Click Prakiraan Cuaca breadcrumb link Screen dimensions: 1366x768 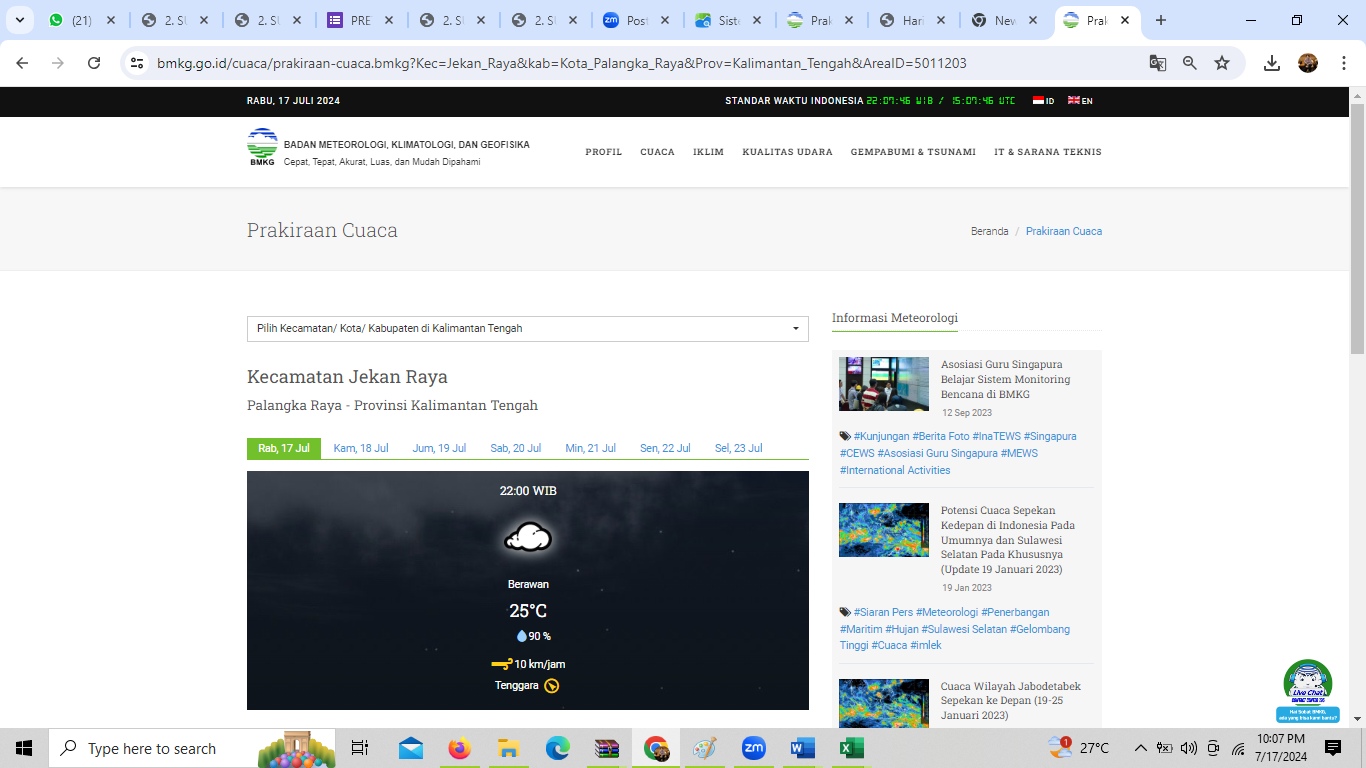[x=1064, y=231]
